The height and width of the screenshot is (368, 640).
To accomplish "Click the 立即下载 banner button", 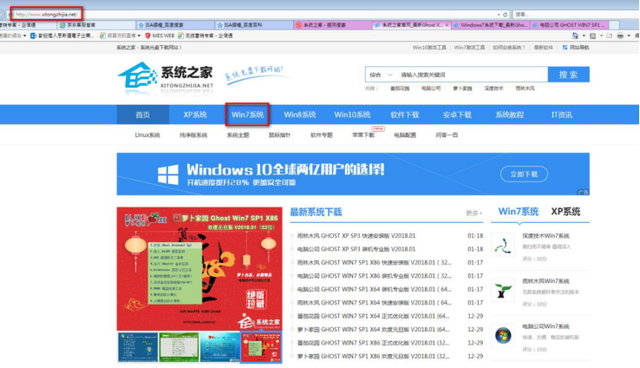I will coord(524,174).
